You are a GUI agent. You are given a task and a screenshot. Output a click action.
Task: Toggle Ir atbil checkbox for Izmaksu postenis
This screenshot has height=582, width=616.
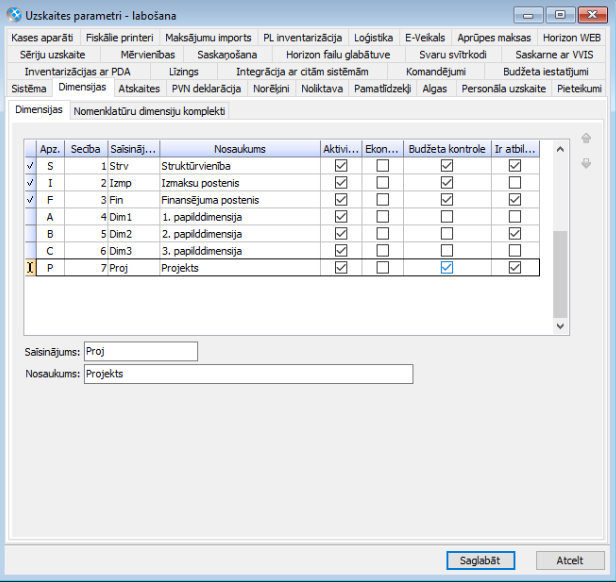pos(515,183)
